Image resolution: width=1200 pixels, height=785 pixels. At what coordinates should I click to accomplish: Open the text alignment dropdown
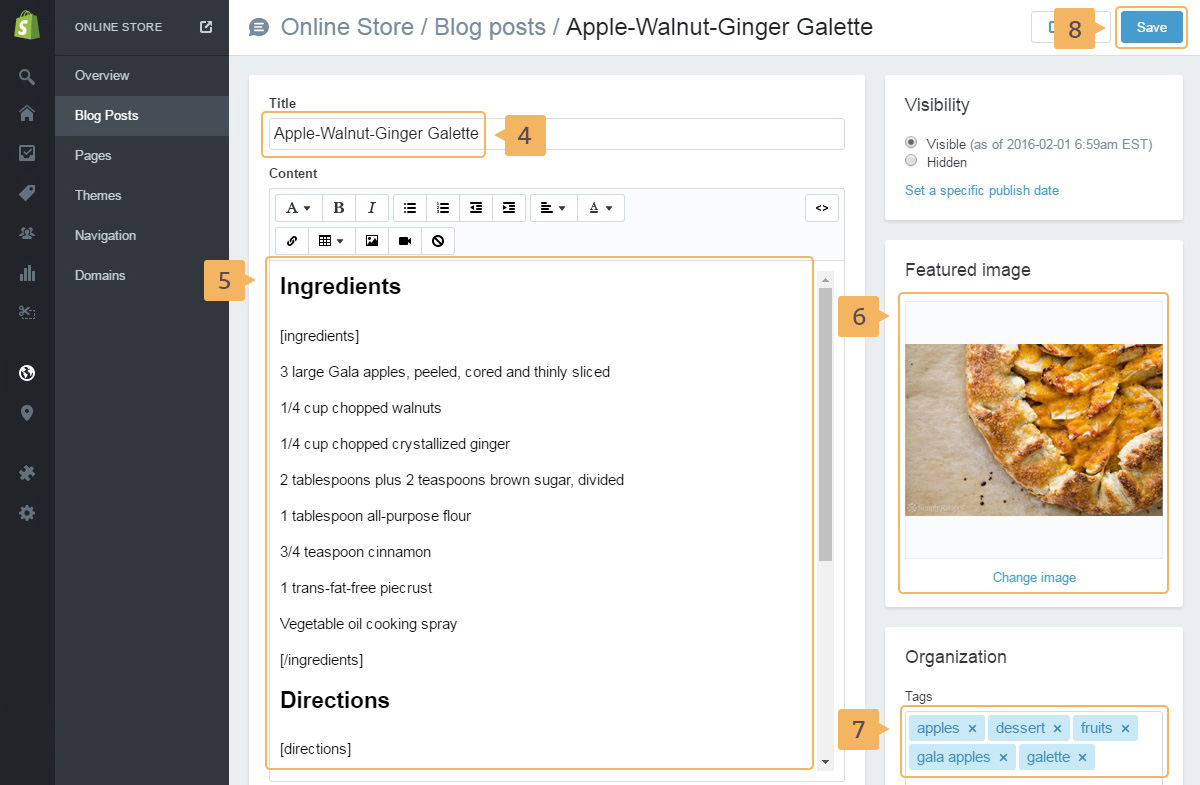coord(552,208)
